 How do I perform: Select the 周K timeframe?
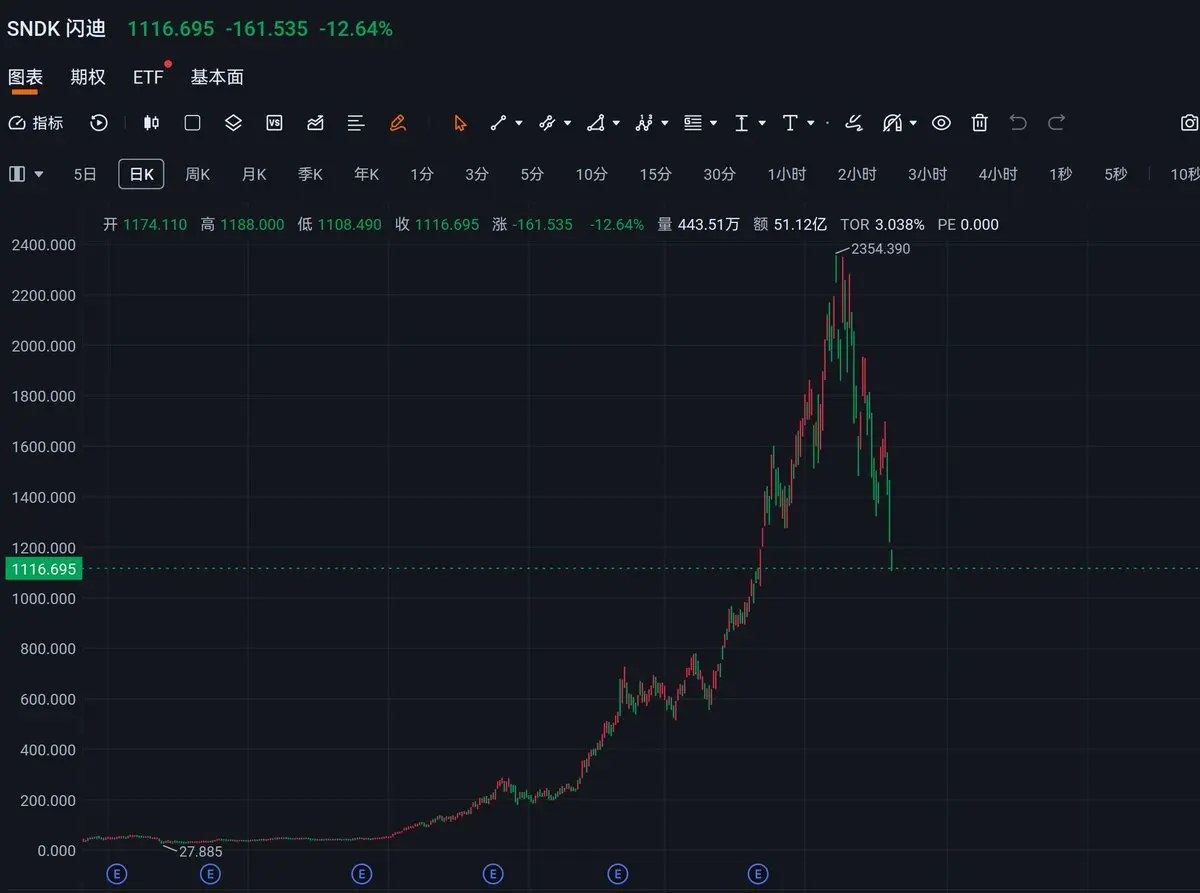point(197,174)
